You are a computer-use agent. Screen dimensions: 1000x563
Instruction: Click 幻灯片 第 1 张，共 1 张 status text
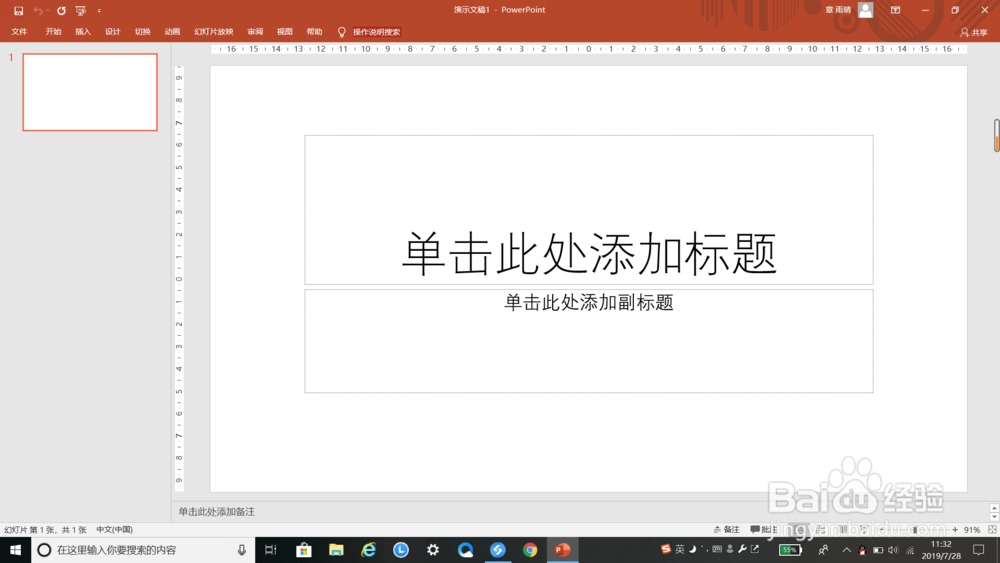click(45, 529)
